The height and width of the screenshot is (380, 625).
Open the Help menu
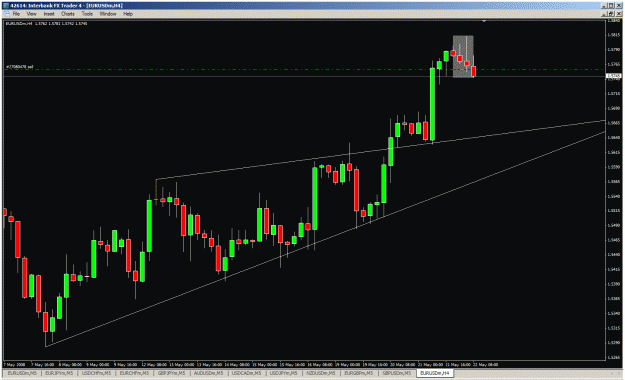click(128, 14)
